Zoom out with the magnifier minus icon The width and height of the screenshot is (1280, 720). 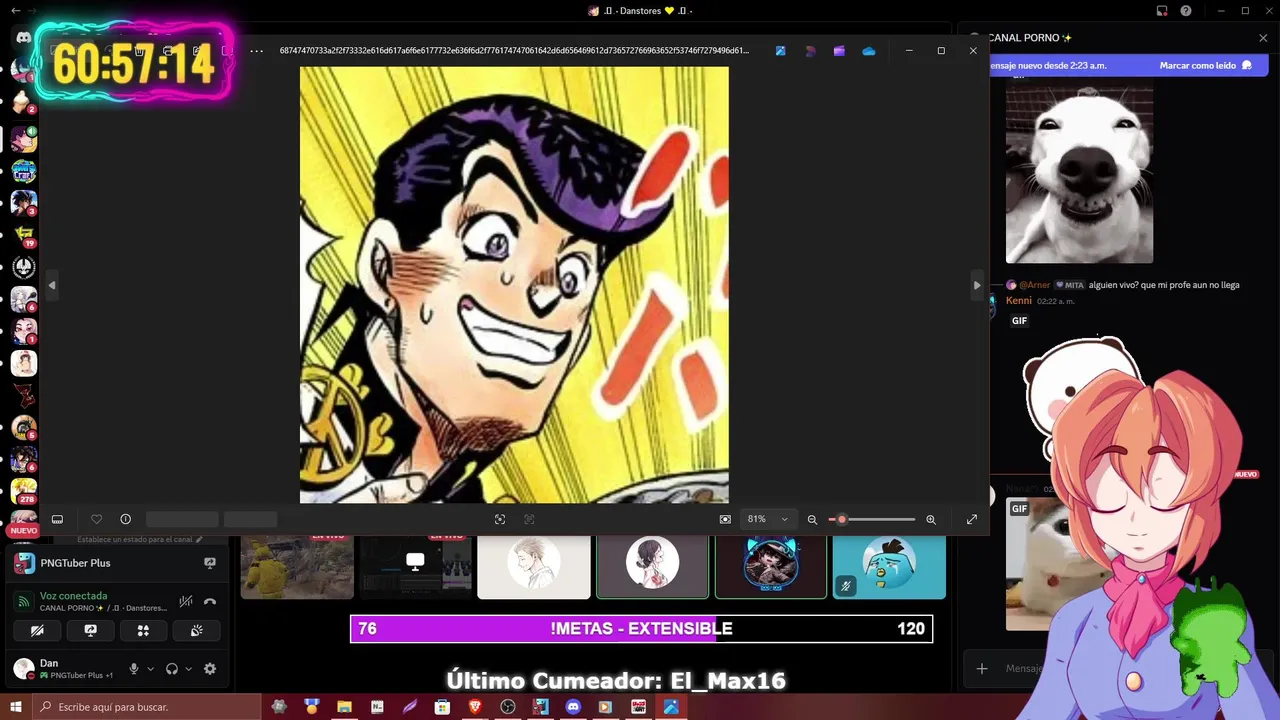[812, 519]
